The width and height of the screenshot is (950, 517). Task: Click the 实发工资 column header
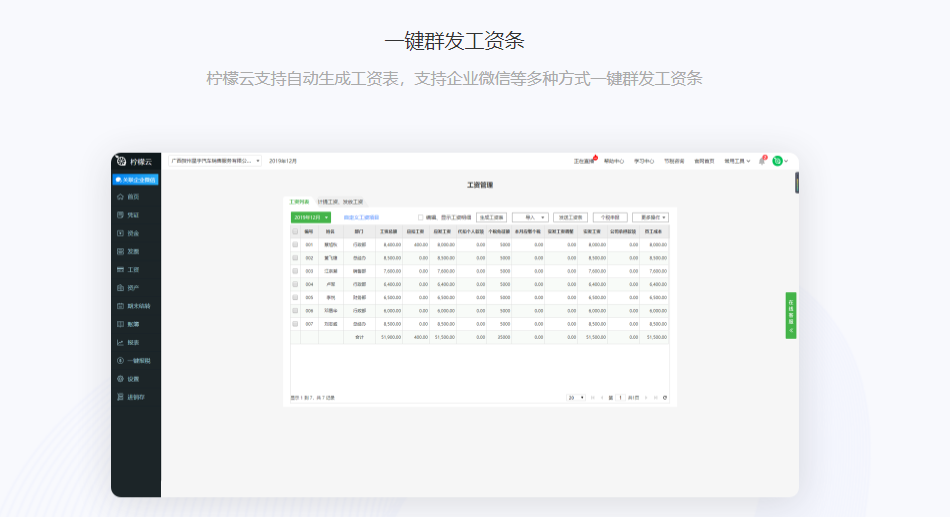[x=592, y=232]
